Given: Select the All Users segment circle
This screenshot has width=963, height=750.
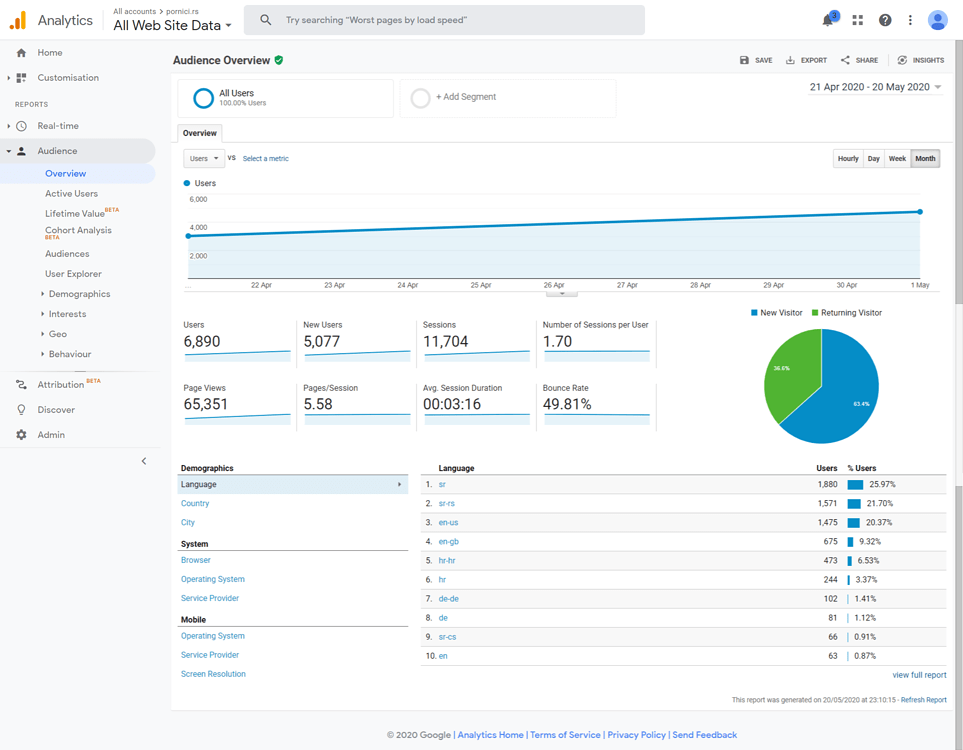Looking at the screenshot, I should [x=203, y=98].
